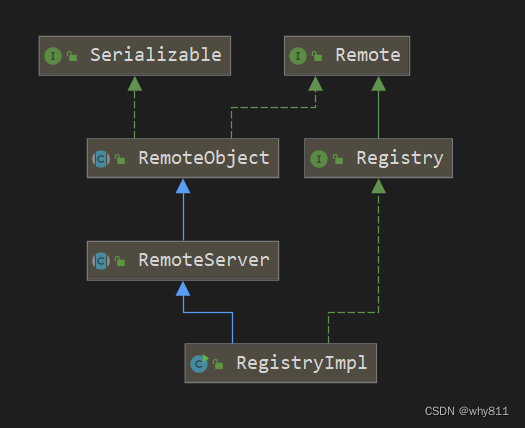Click the RemoteServer abstract class icon
The height and width of the screenshot is (428, 525).
pyautogui.click(x=101, y=261)
